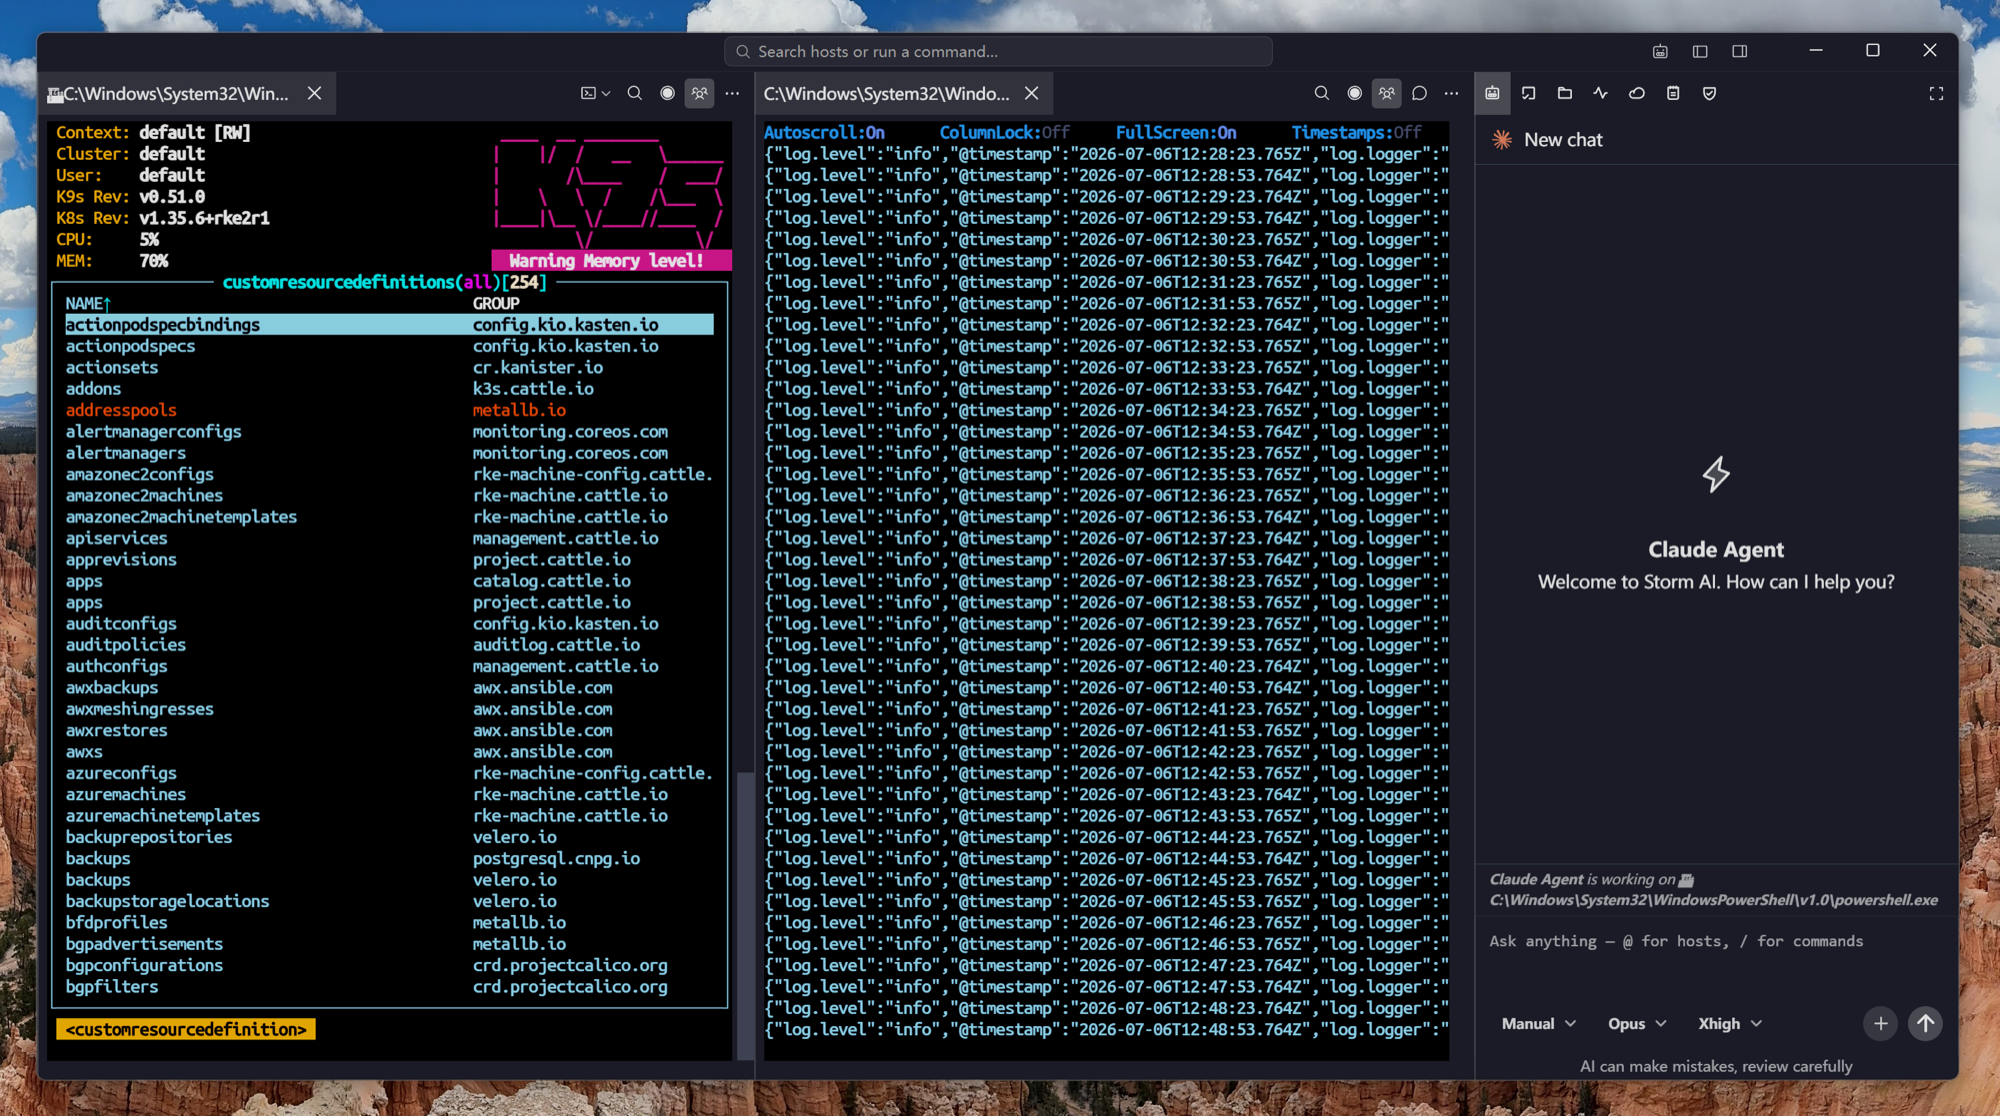Screen dimensions: 2000x1116
Task: Select the AI agent tab icon in side panel
Action: (x=1492, y=93)
